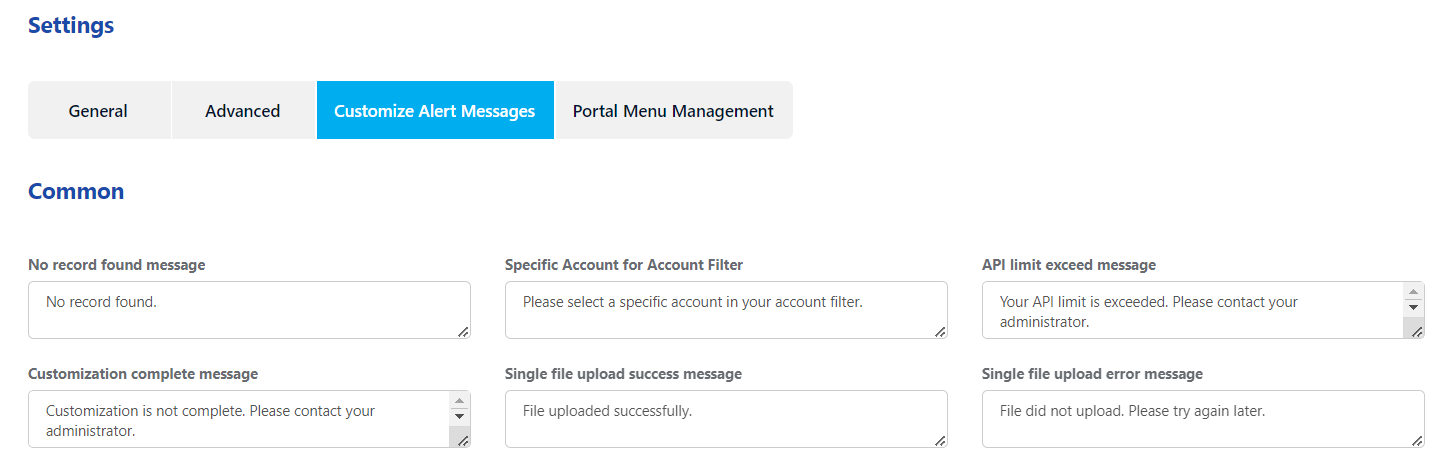Edit the Specific Account for Account Filter field
Screen dimensions: 1446x467
[726, 310]
